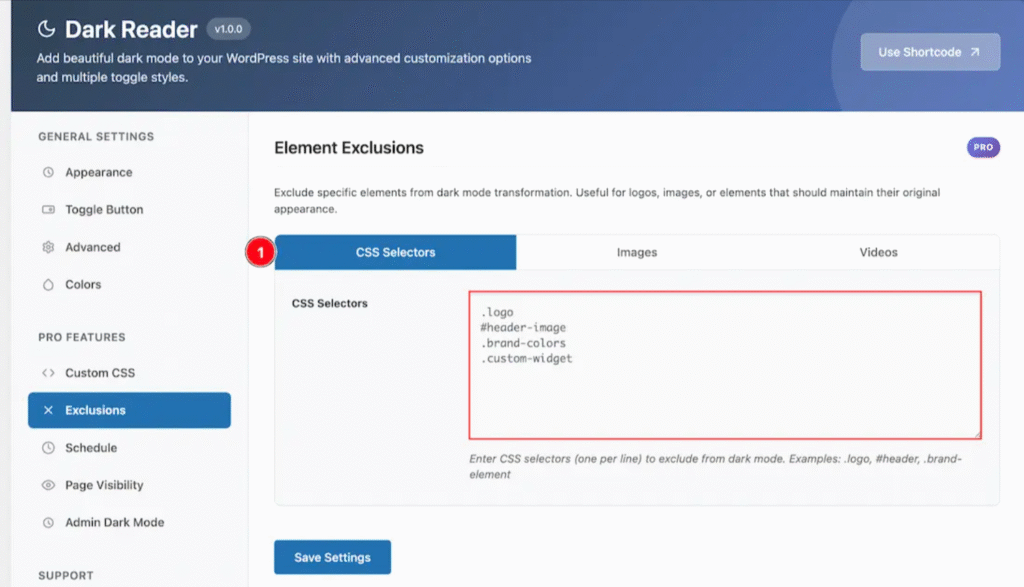Click the icon beside Admin Dark Mode

[x=48, y=522]
